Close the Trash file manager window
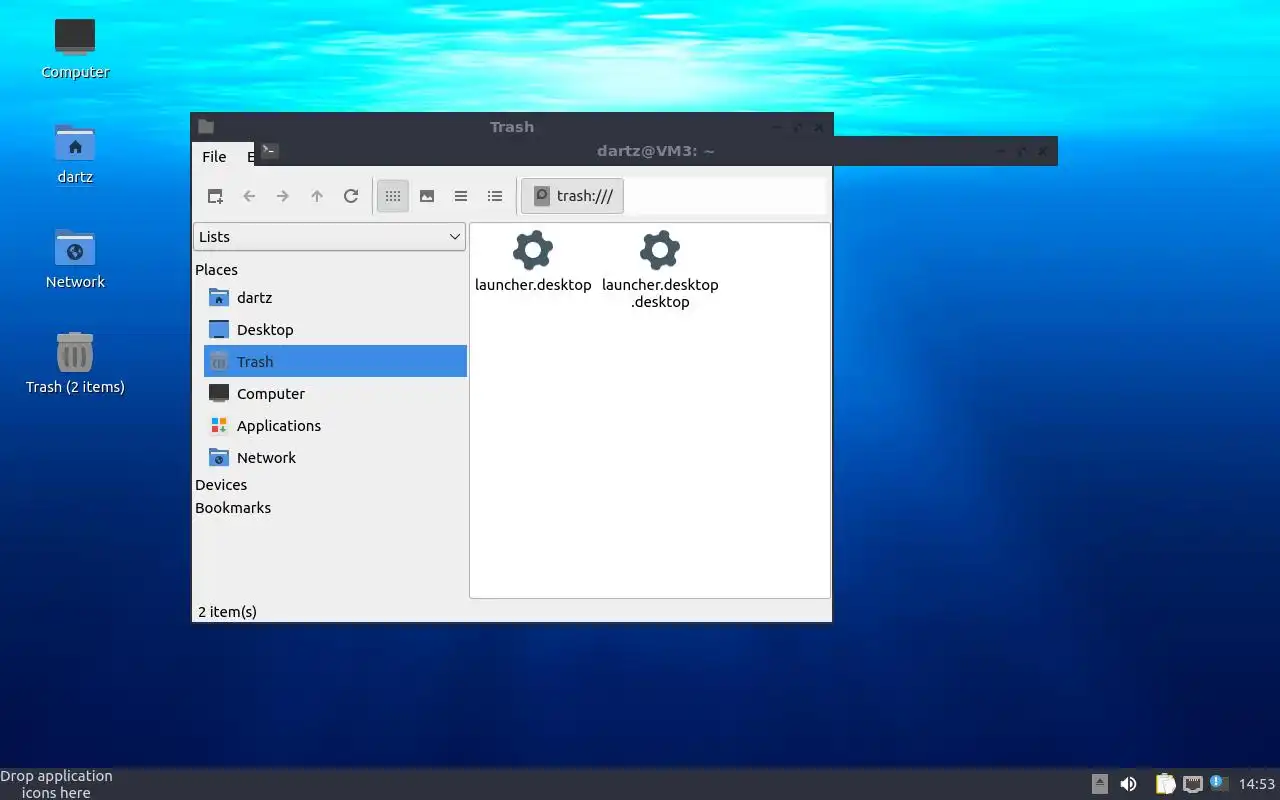1280x800 pixels. point(819,127)
